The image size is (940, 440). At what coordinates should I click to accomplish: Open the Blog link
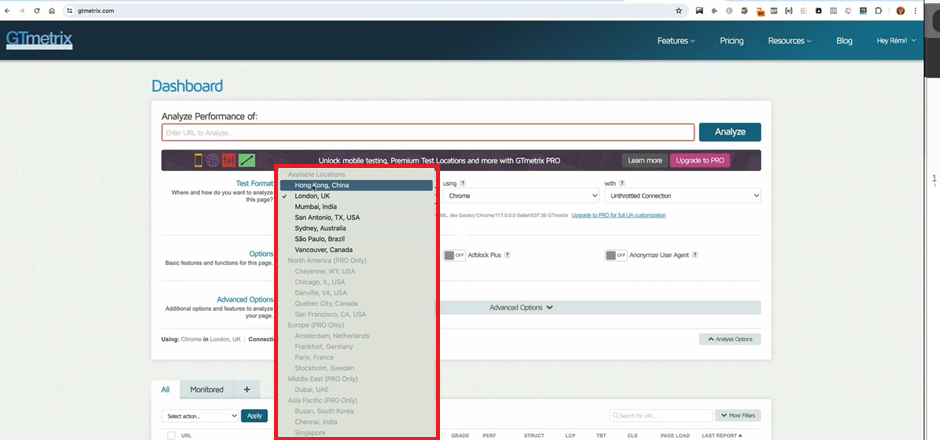click(844, 41)
